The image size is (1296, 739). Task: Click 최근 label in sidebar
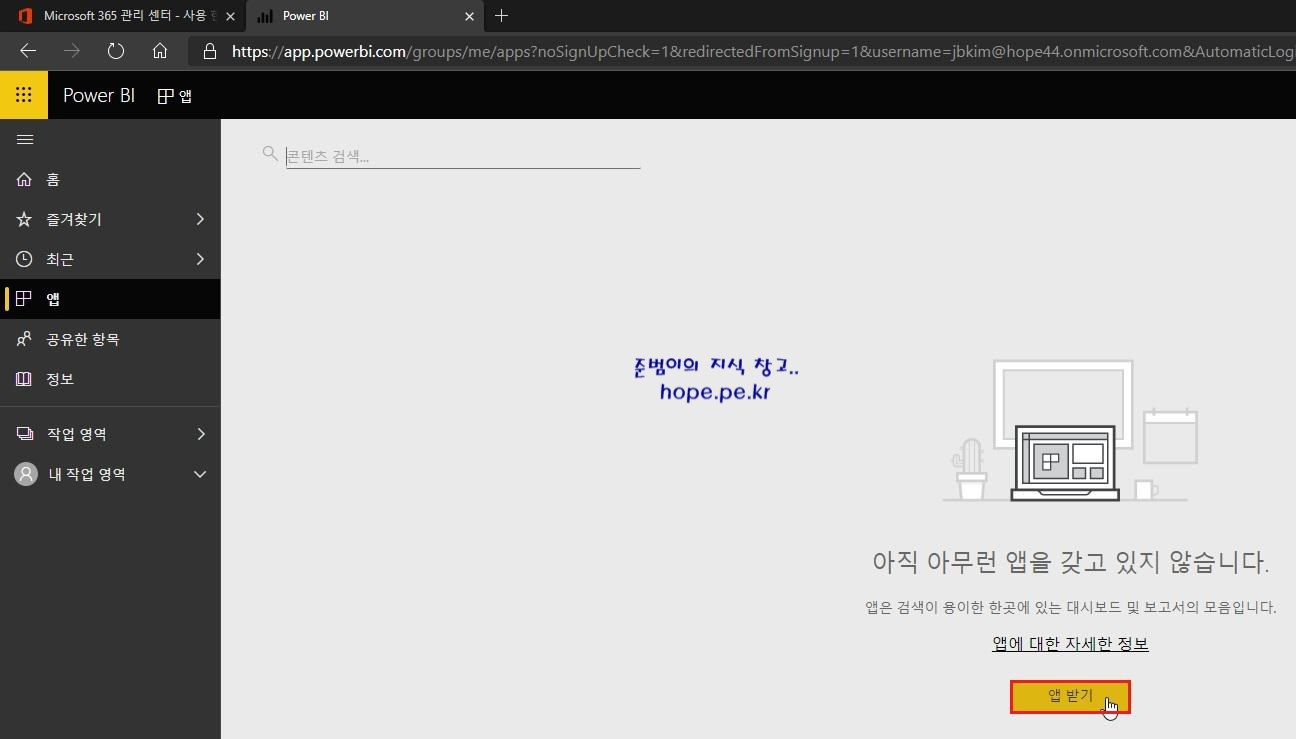click(60, 259)
